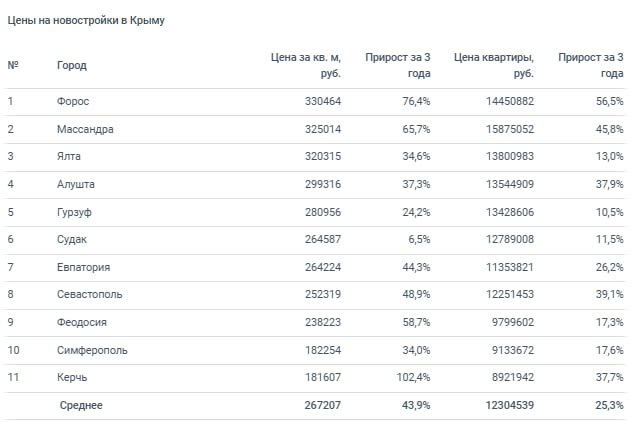
Task: Select the city cell 'Форос'
Action: tap(73, 101)
